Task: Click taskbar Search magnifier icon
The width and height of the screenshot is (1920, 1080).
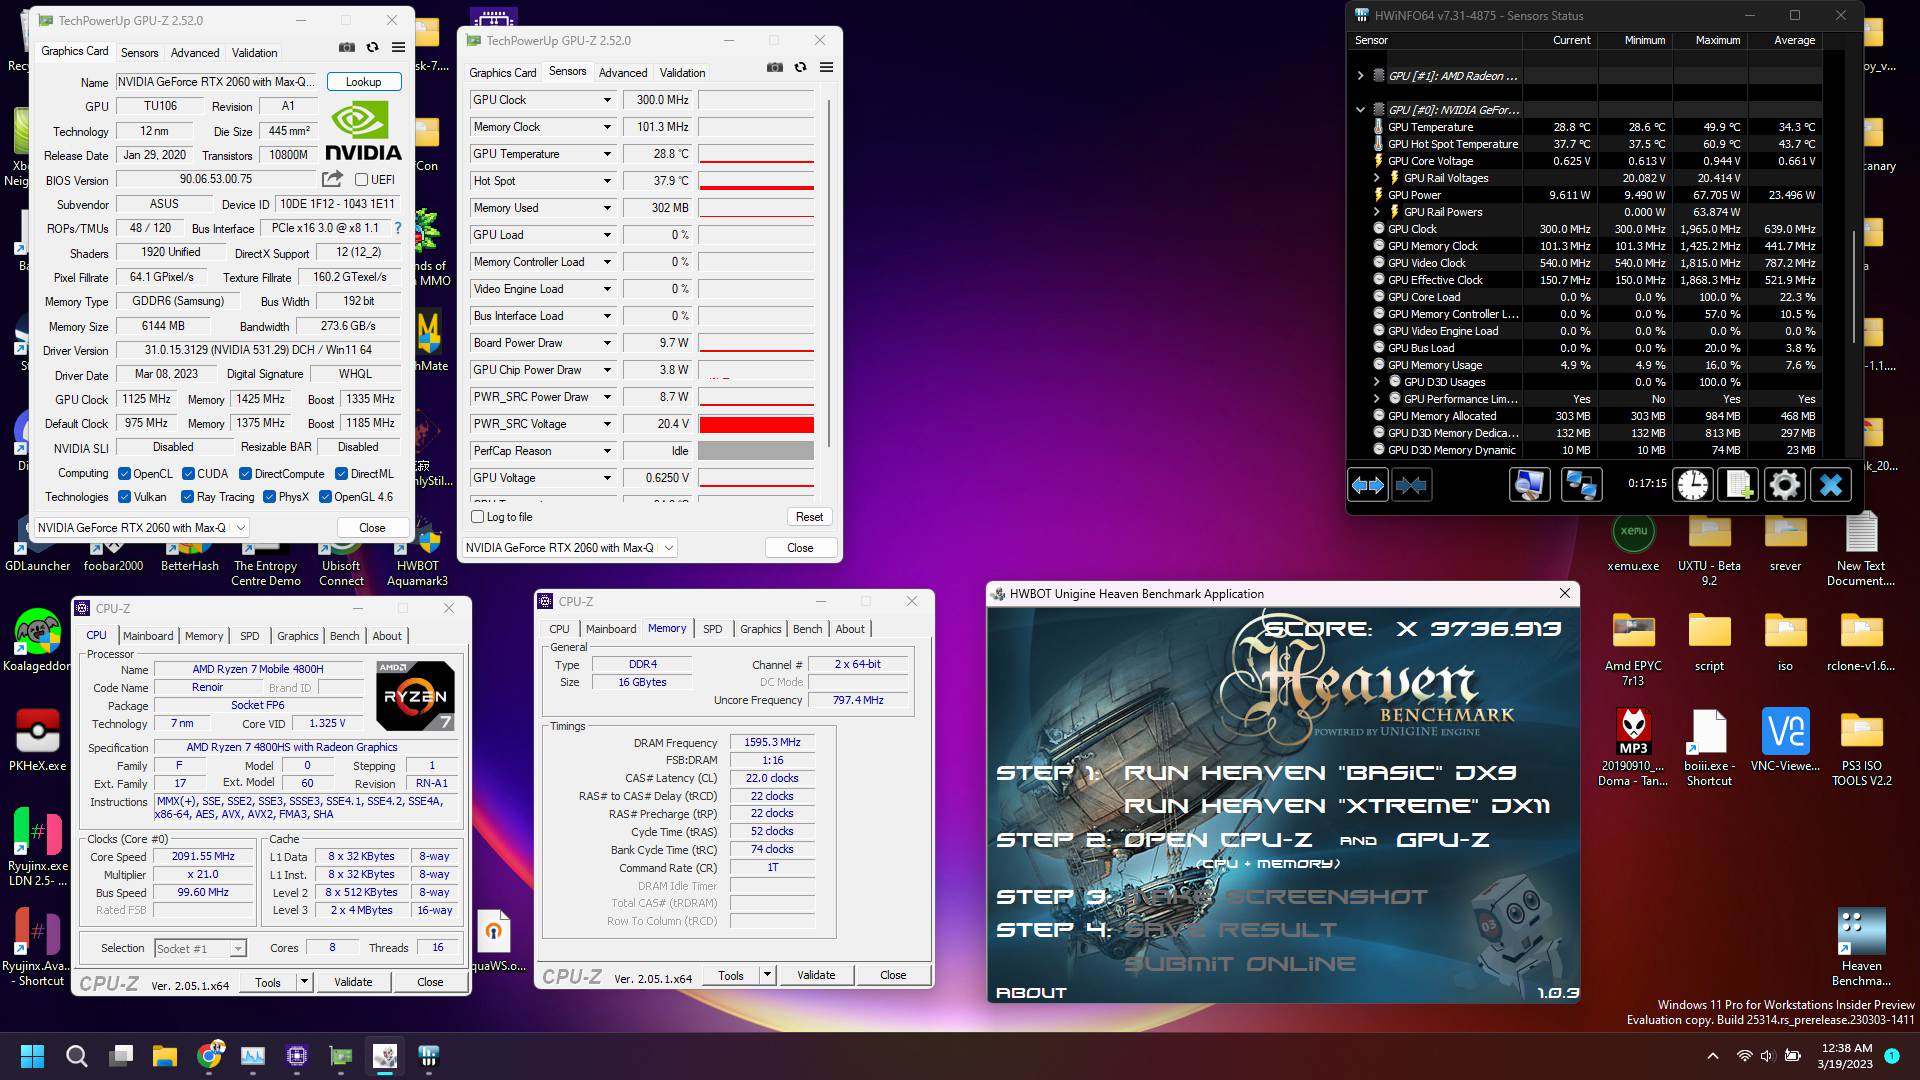Action: (77, 1056)
